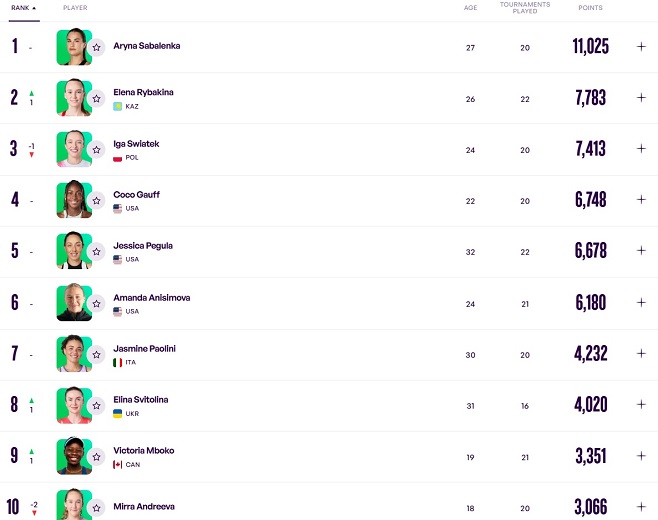Click Amanda Anisimova's profile photo

[72, 302]
